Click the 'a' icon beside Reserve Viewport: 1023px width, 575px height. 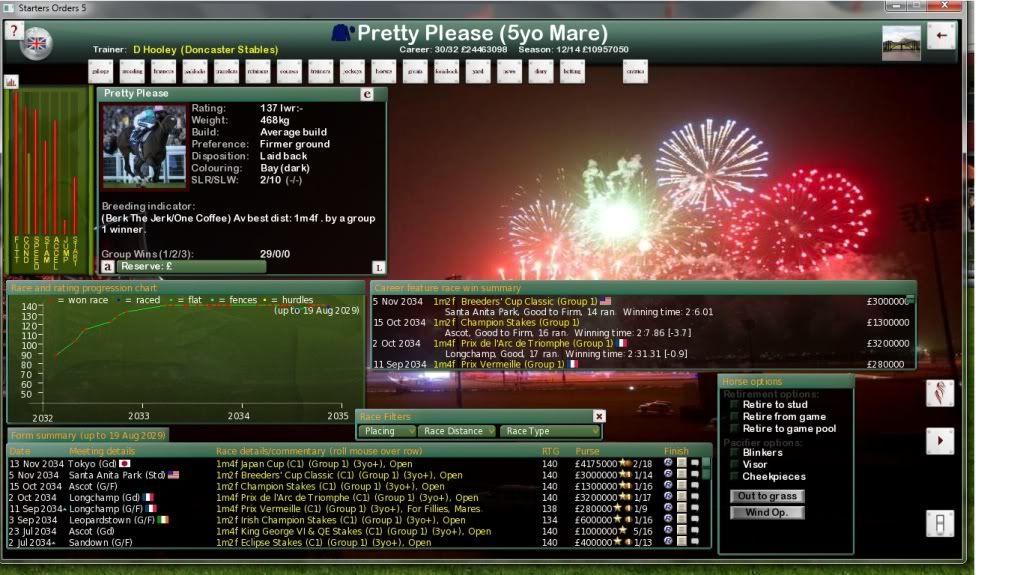pyautogui.click(x=108, y=266)
